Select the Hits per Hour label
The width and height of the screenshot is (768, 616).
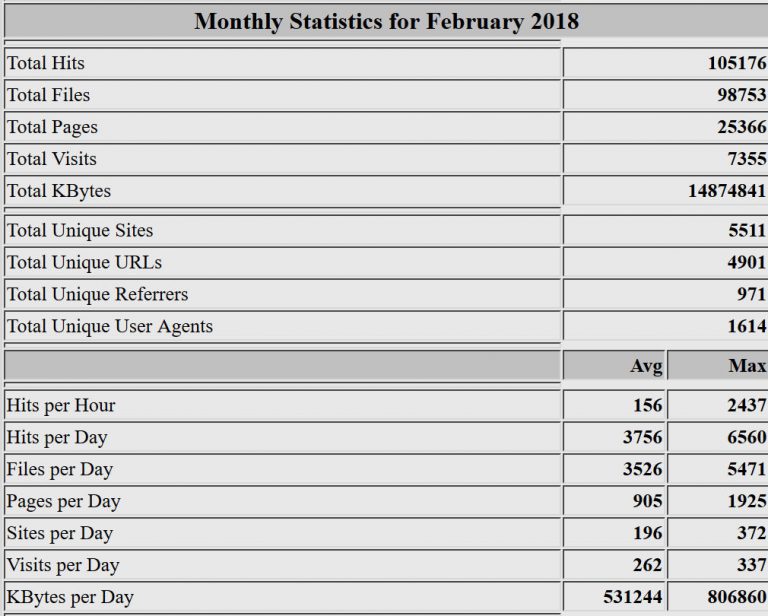[61, 406]
